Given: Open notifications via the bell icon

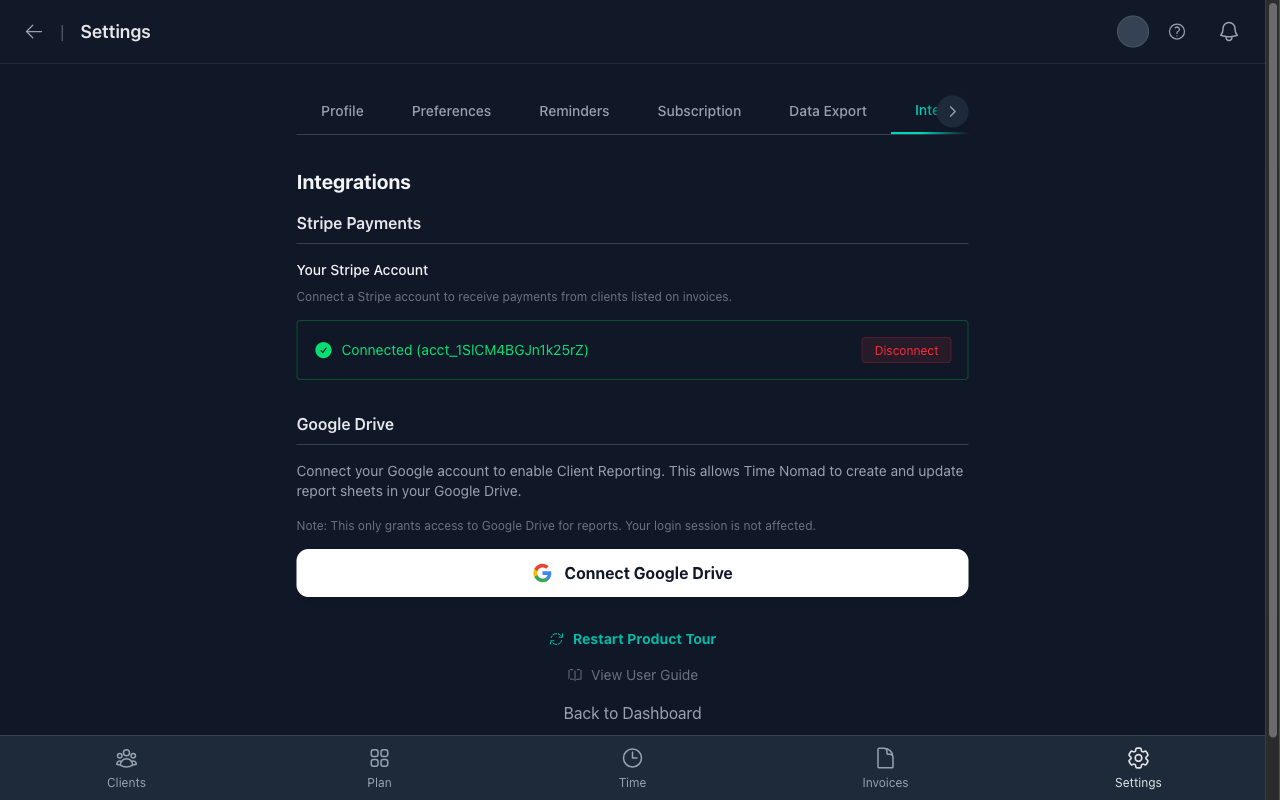Looking at the screenshot, I should [x=1228, y=31].
